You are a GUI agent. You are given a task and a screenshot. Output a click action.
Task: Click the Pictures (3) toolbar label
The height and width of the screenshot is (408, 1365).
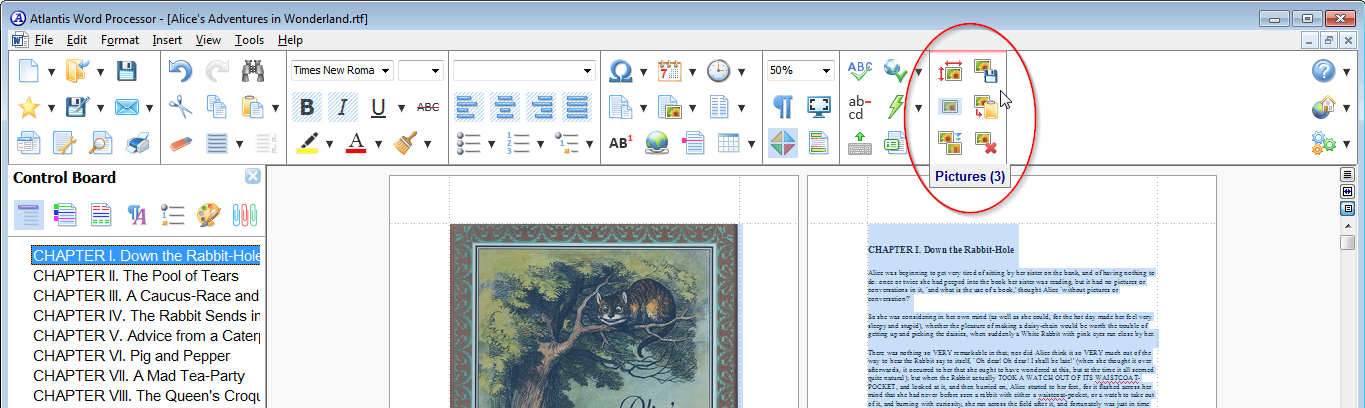click(970, 177)
